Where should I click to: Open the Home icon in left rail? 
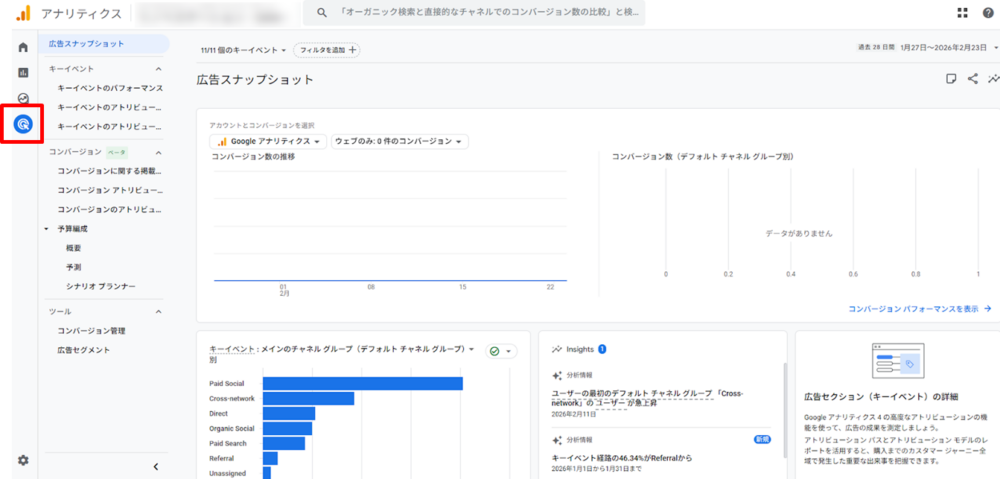(23, 47)
